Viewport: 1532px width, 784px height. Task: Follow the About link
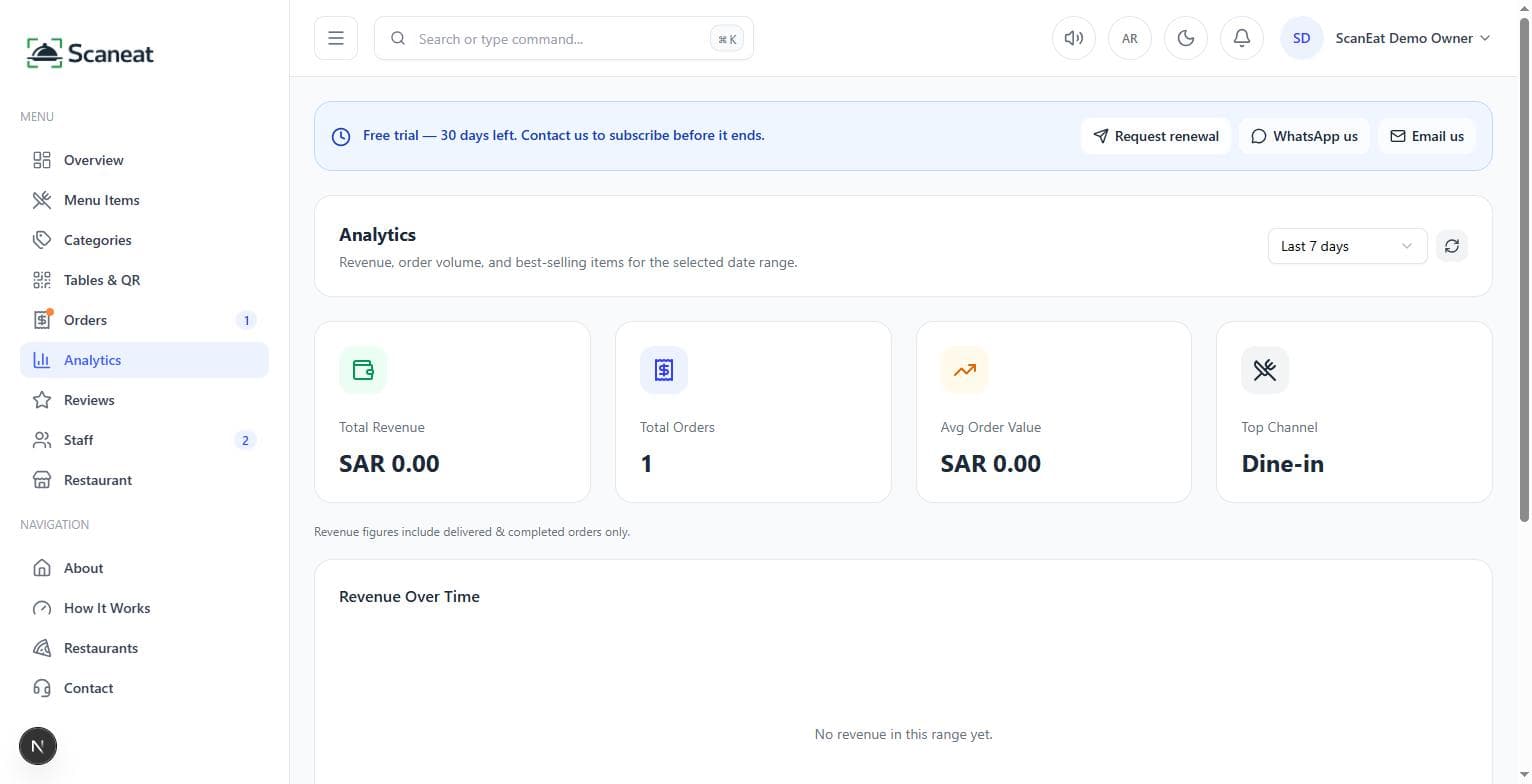coord(144,568)
